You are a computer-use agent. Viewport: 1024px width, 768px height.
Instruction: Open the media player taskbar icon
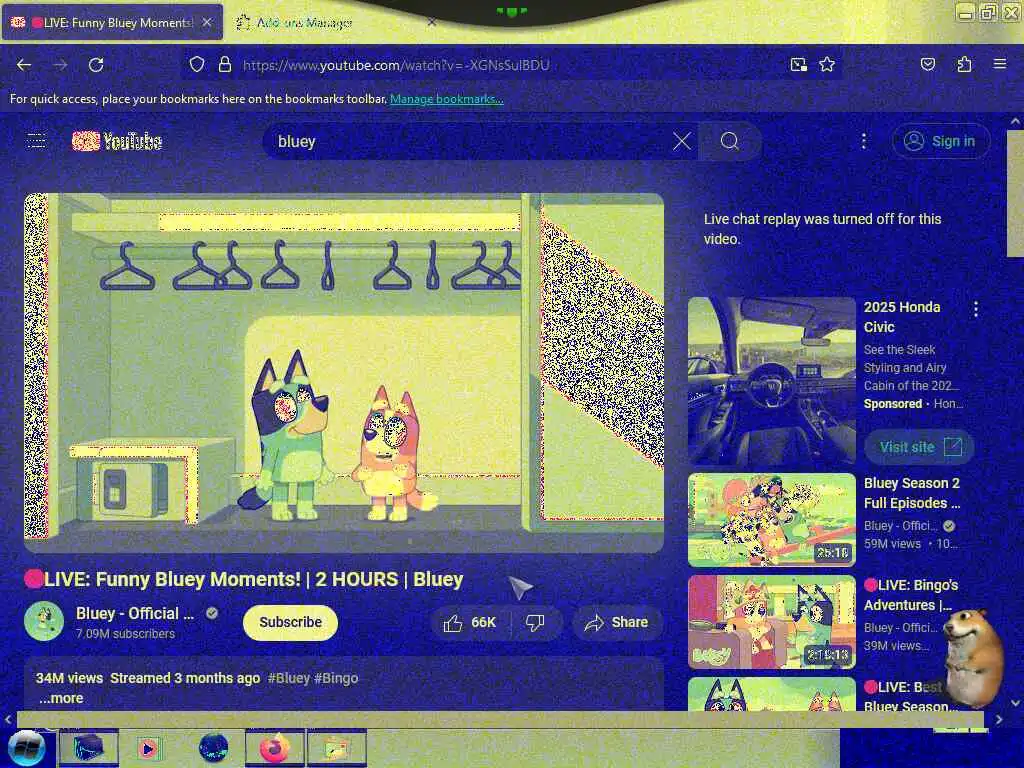click(x=149, y=748)
